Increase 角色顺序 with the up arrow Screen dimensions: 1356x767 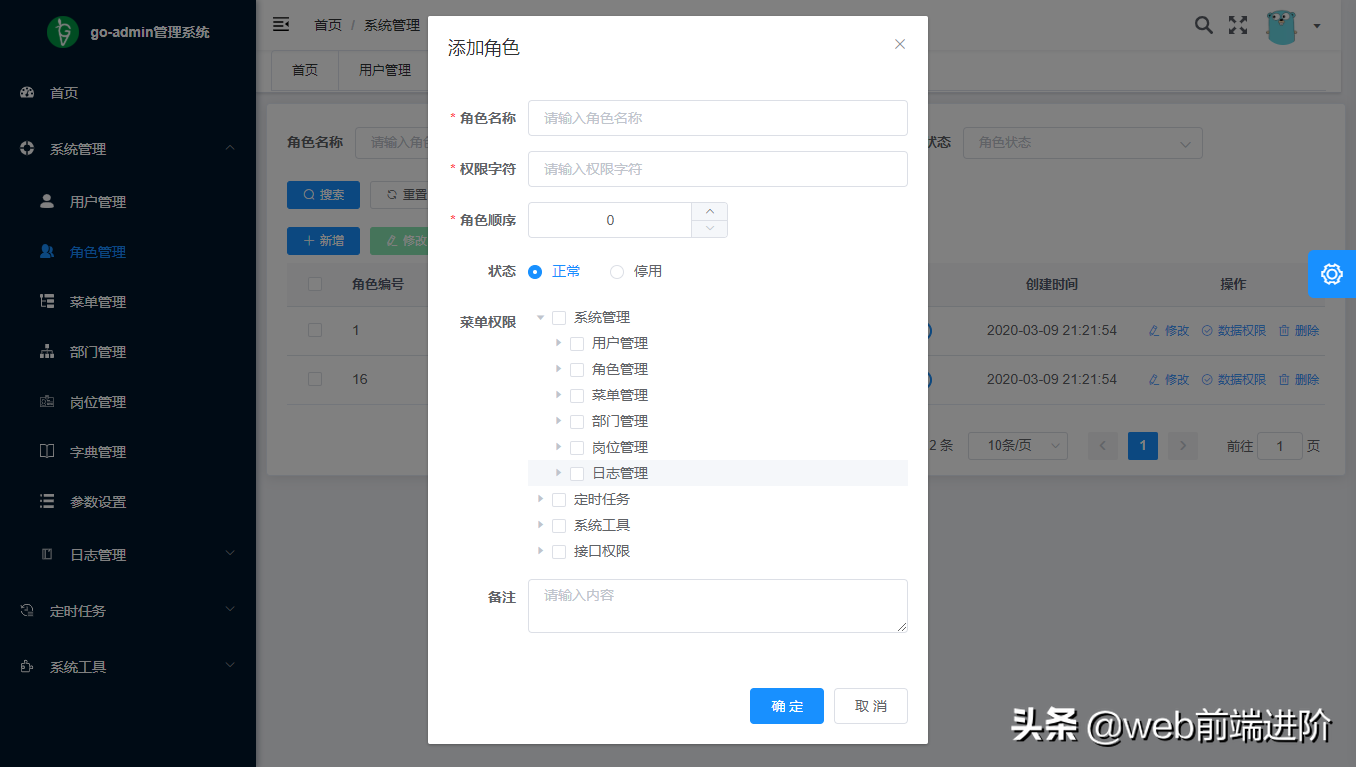coord(709,211)
